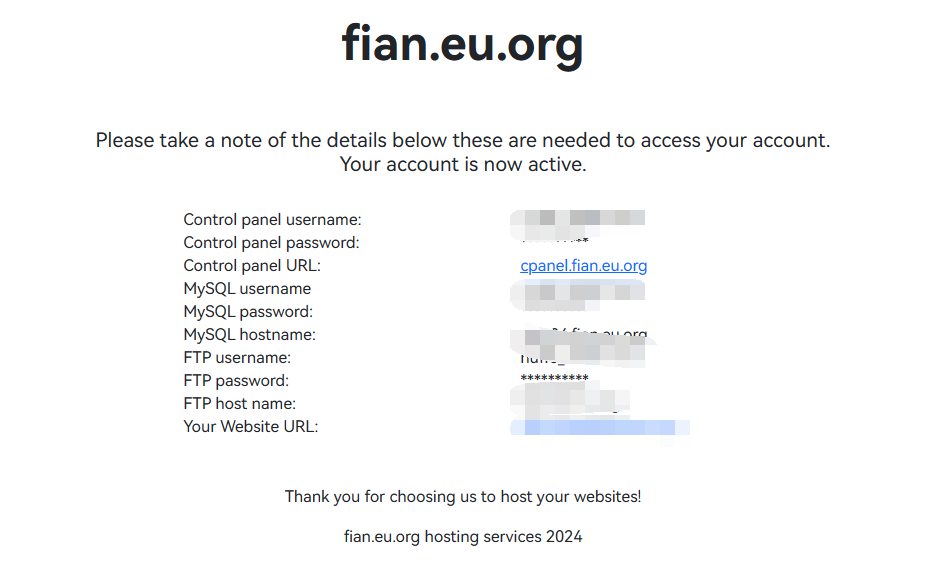Select the "Your Website URL:" label
942x573 pixels.
(x=250, y=427)
